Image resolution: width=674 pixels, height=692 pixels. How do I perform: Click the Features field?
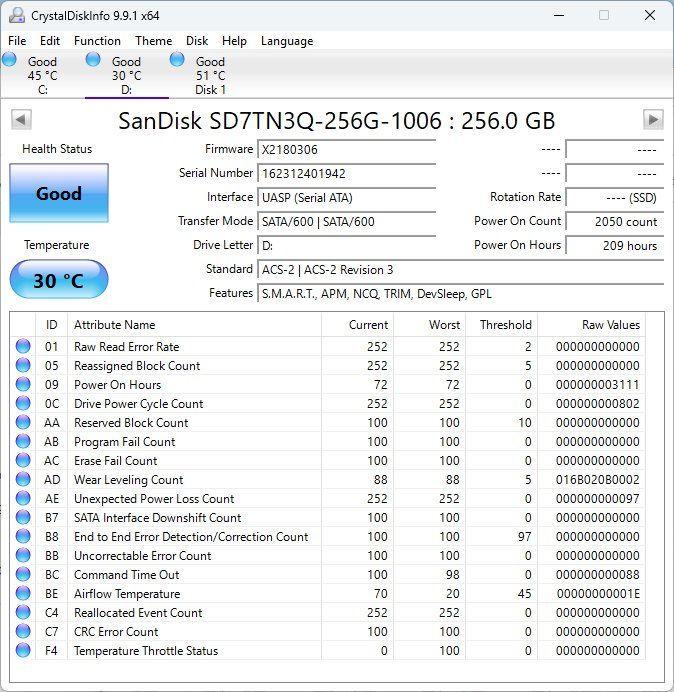point(460,293)
